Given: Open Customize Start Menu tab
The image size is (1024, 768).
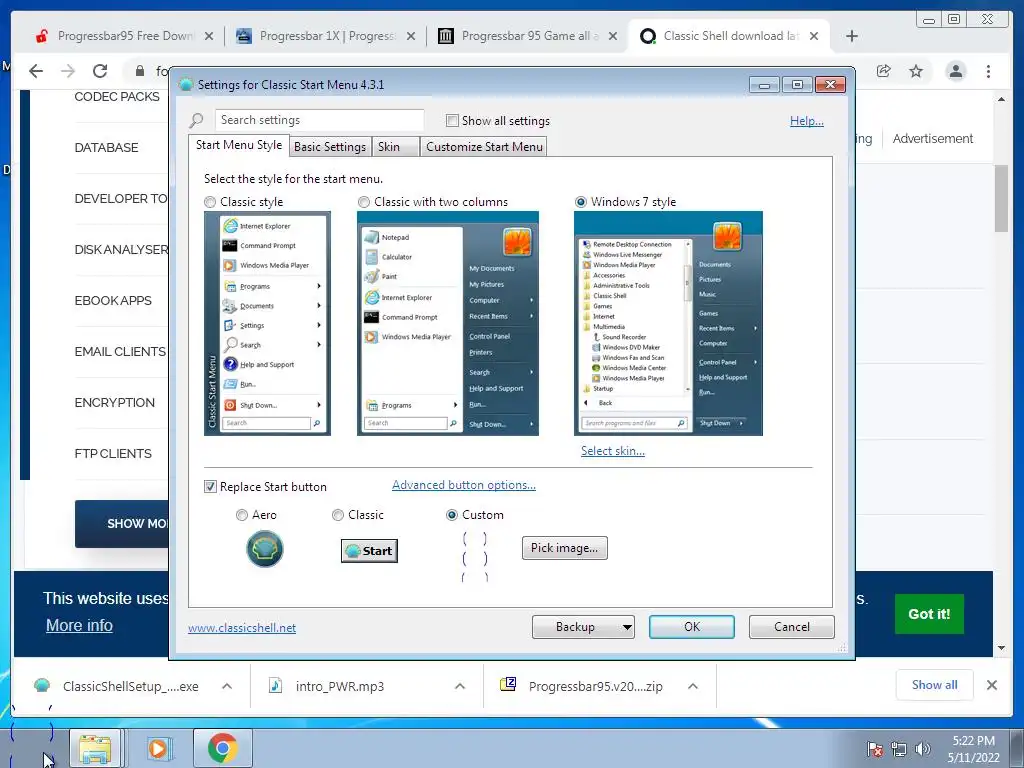Looking at the screenshot, I should pyautogui.click(x=484, y=147).
